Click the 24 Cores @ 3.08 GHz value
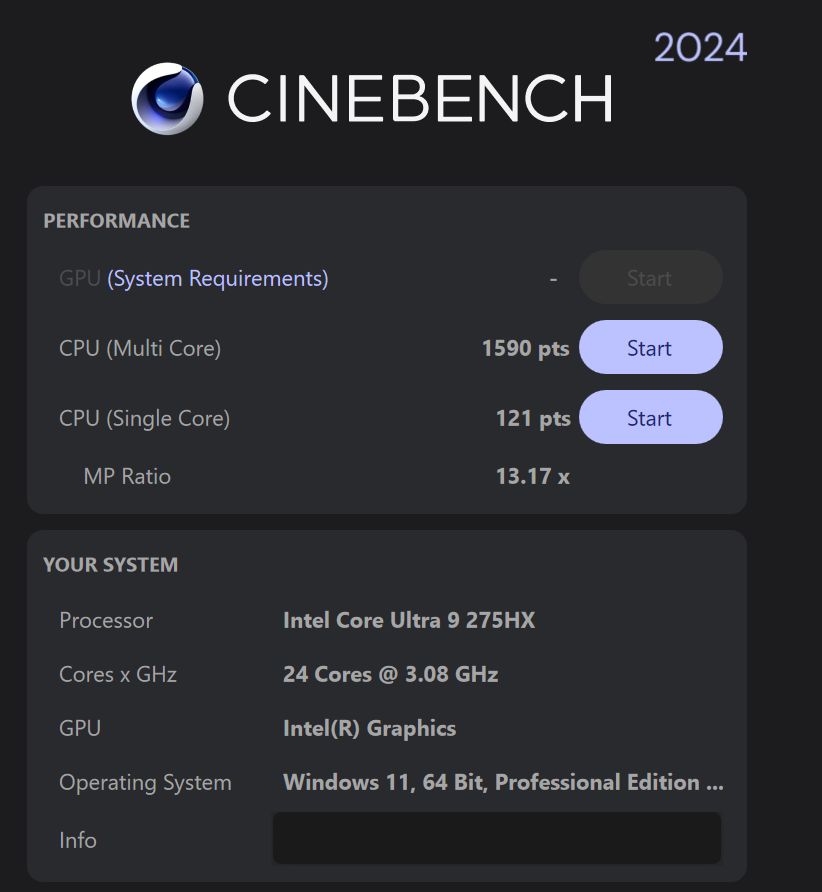 (390, 674)
